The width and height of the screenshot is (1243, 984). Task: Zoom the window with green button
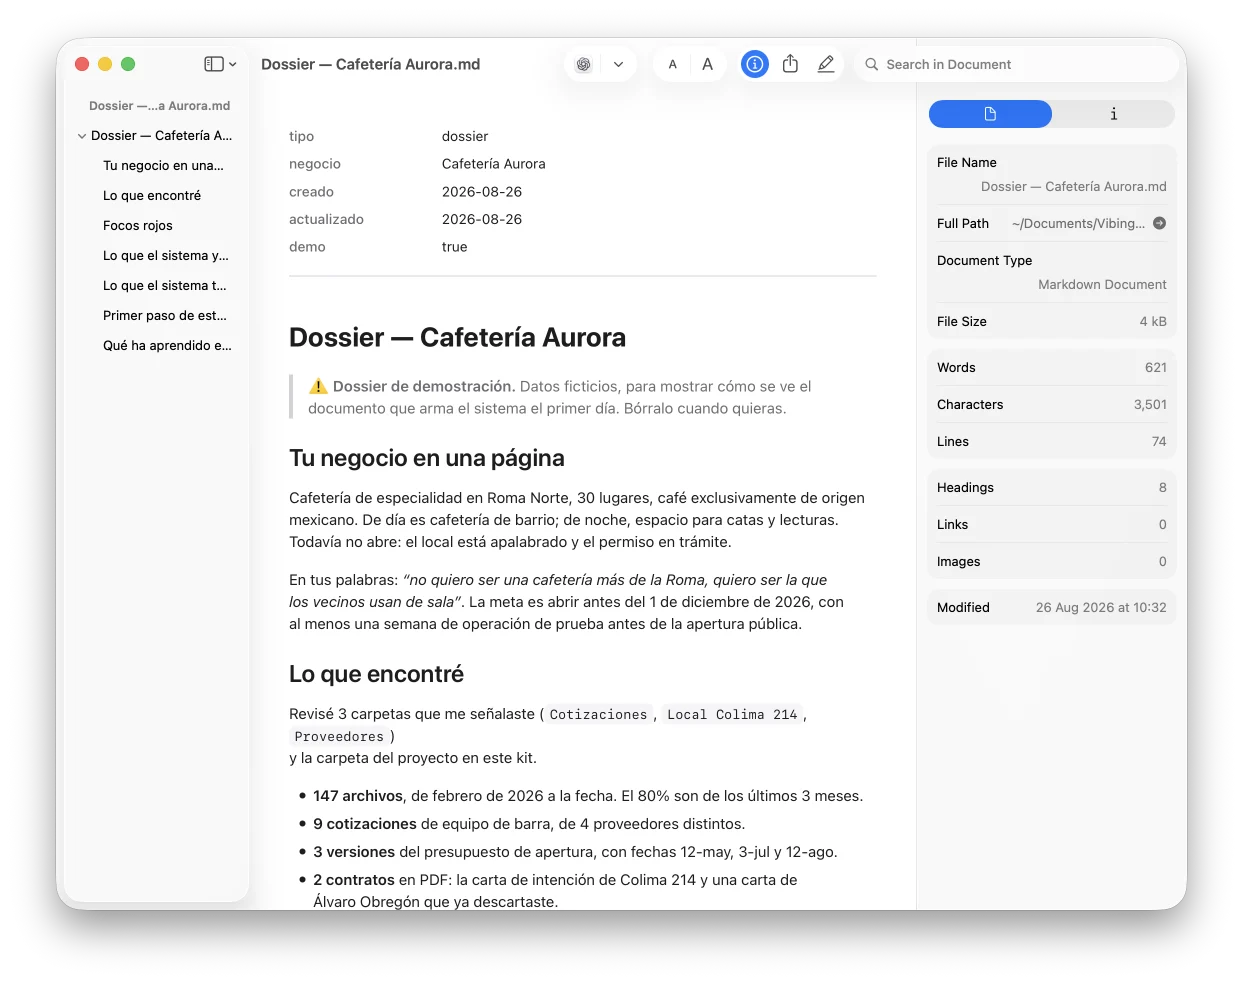pyautogui.click(x=128, y=64)
